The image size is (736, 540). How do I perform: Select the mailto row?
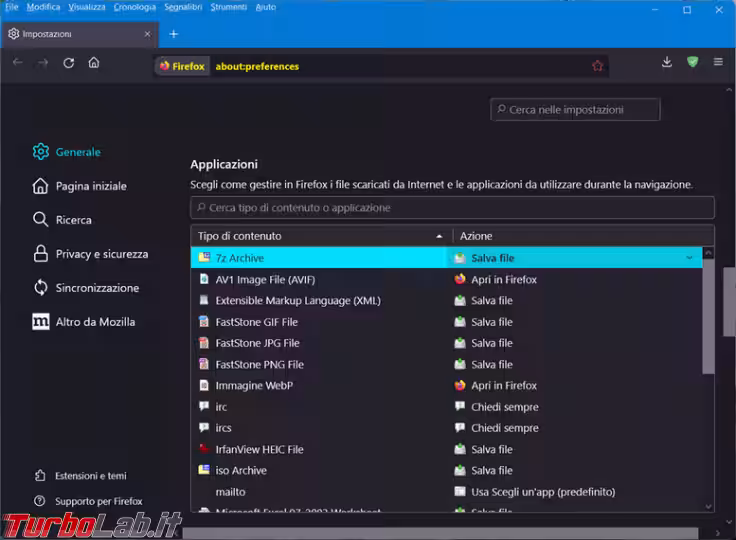[x=446, y=492]
